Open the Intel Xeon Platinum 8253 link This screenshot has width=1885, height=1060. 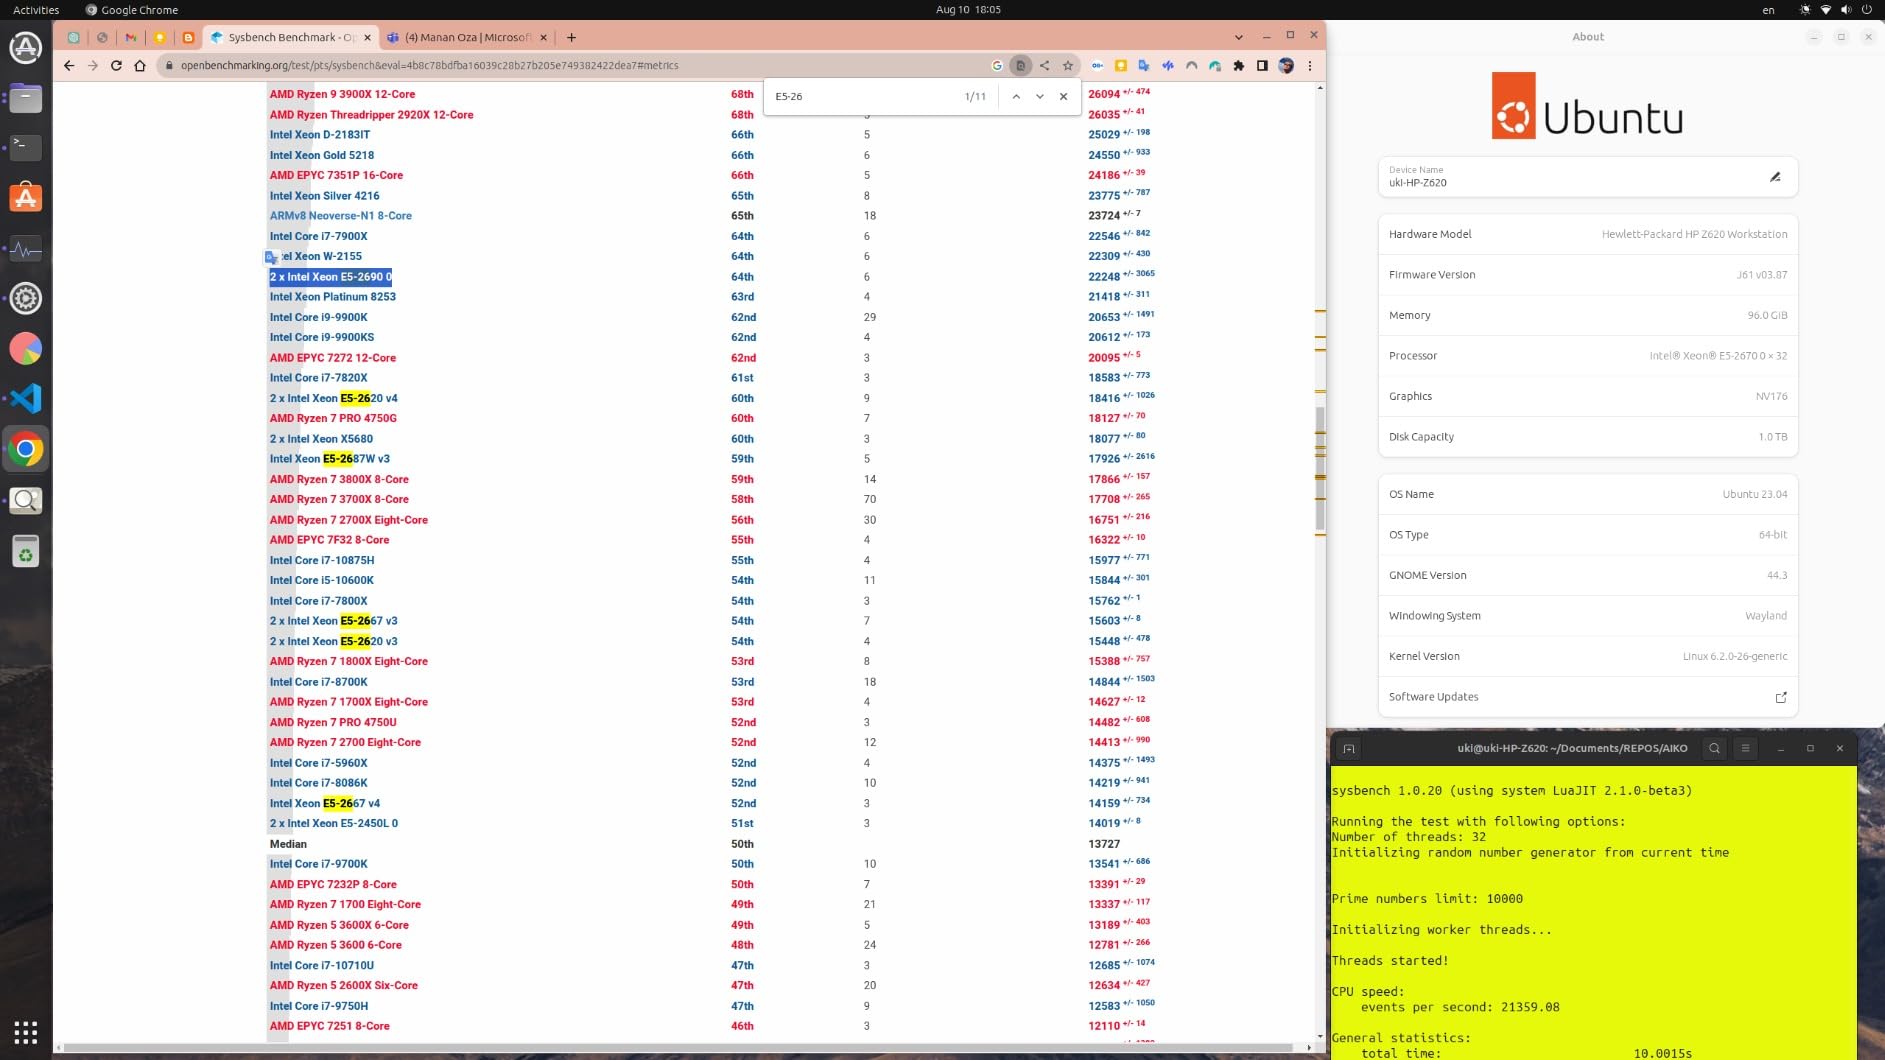332,297
